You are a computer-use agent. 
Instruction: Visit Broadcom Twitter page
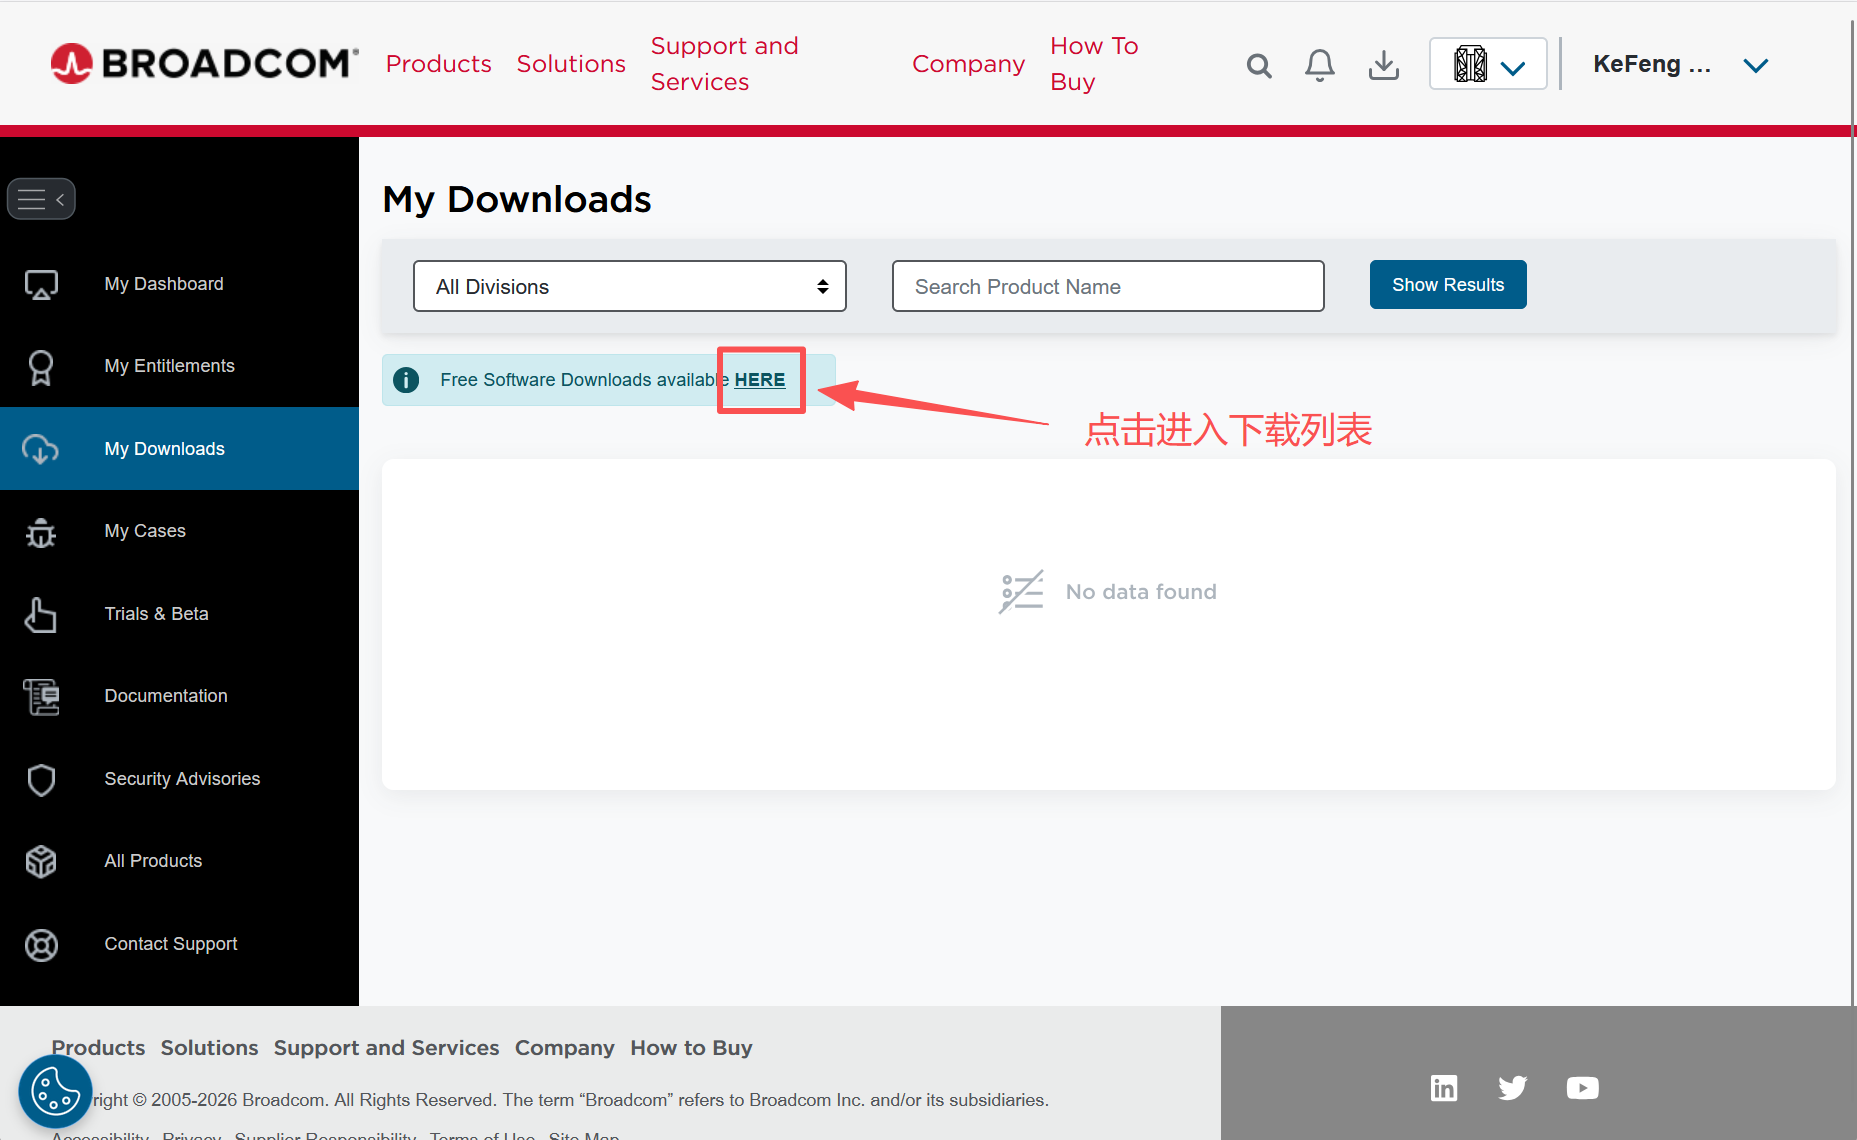pyautogui.click(x=1513, y=1088)
